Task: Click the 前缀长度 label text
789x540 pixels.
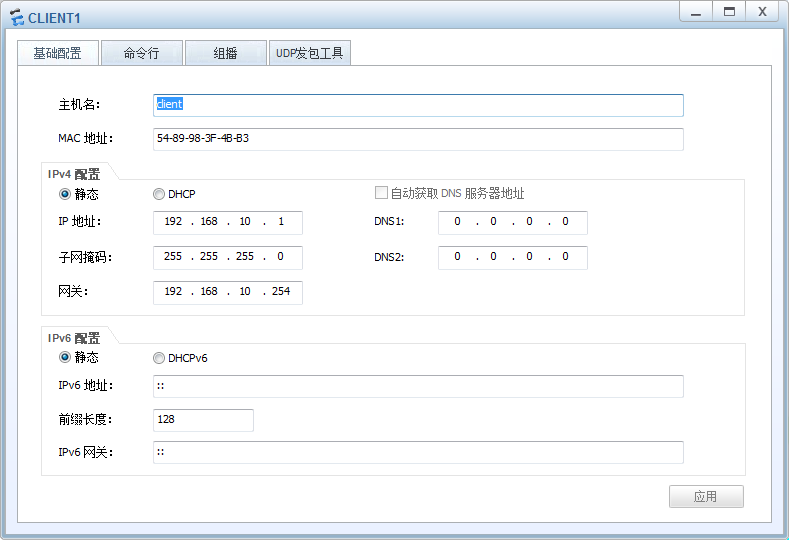Action: tap(85, 419)
